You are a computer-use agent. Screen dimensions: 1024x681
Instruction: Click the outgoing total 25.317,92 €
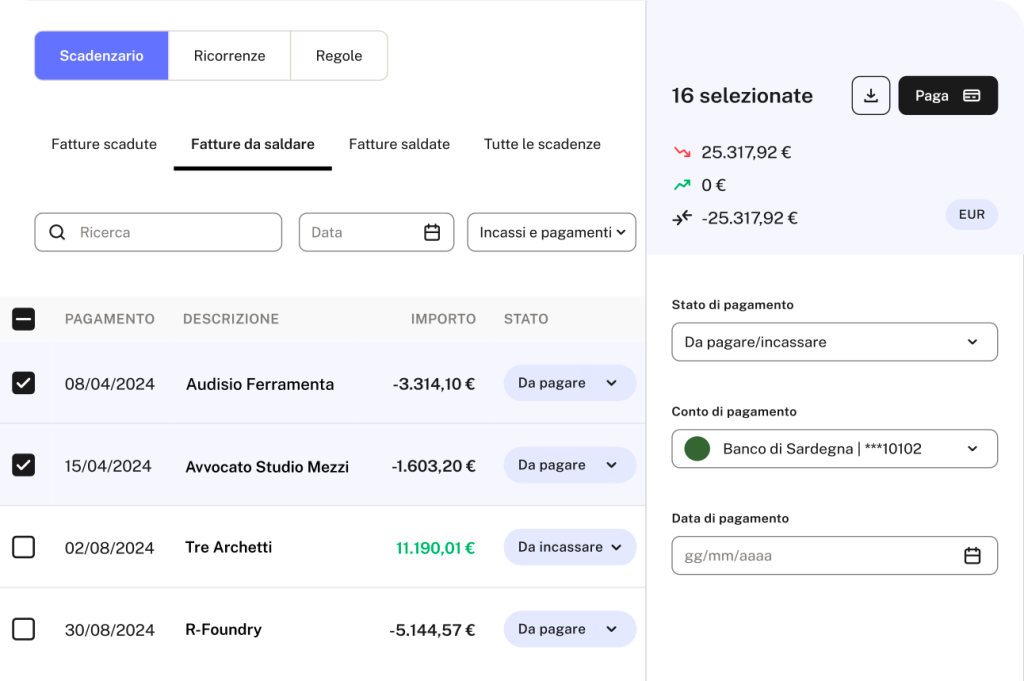[746, 152]
